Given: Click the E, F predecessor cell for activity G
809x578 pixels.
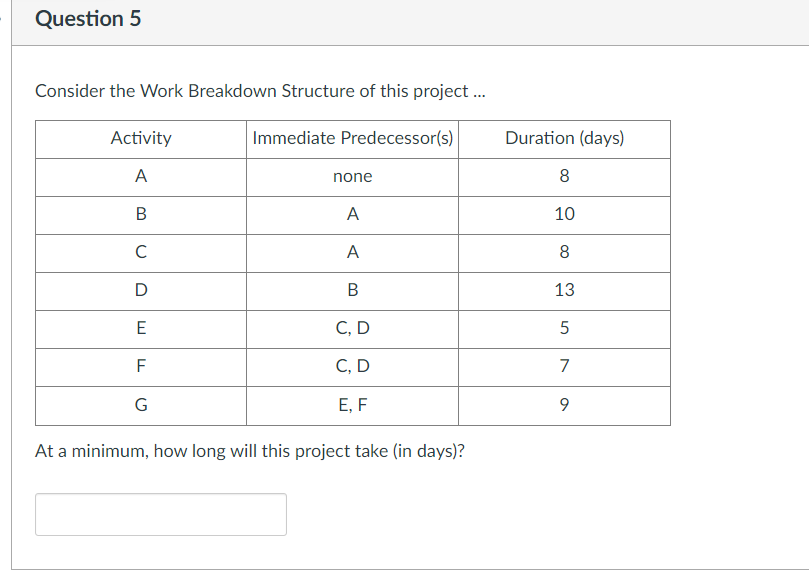Looking at the screenshot, I should [351, 405].
